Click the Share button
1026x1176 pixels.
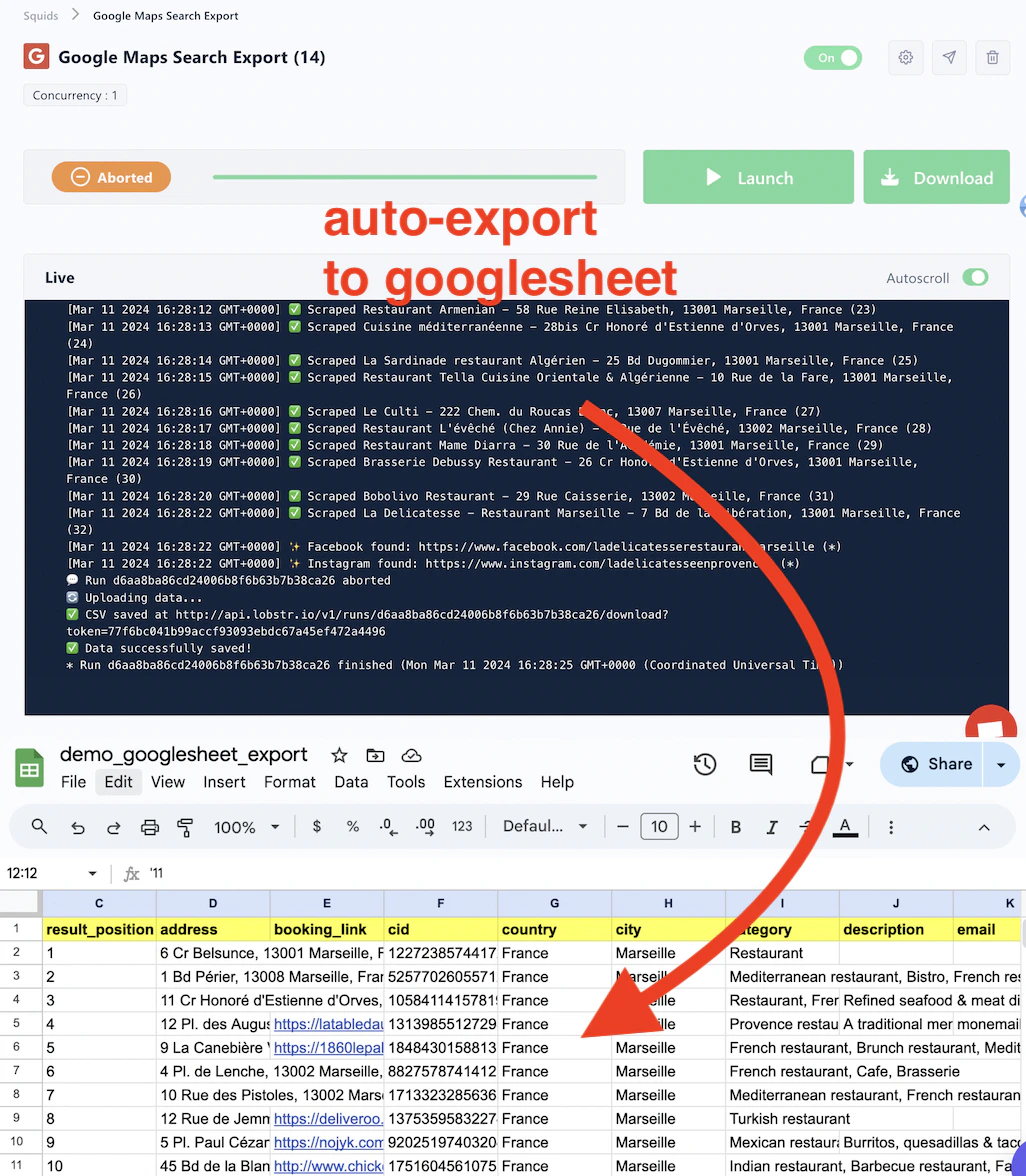click(x=932, y=764)
